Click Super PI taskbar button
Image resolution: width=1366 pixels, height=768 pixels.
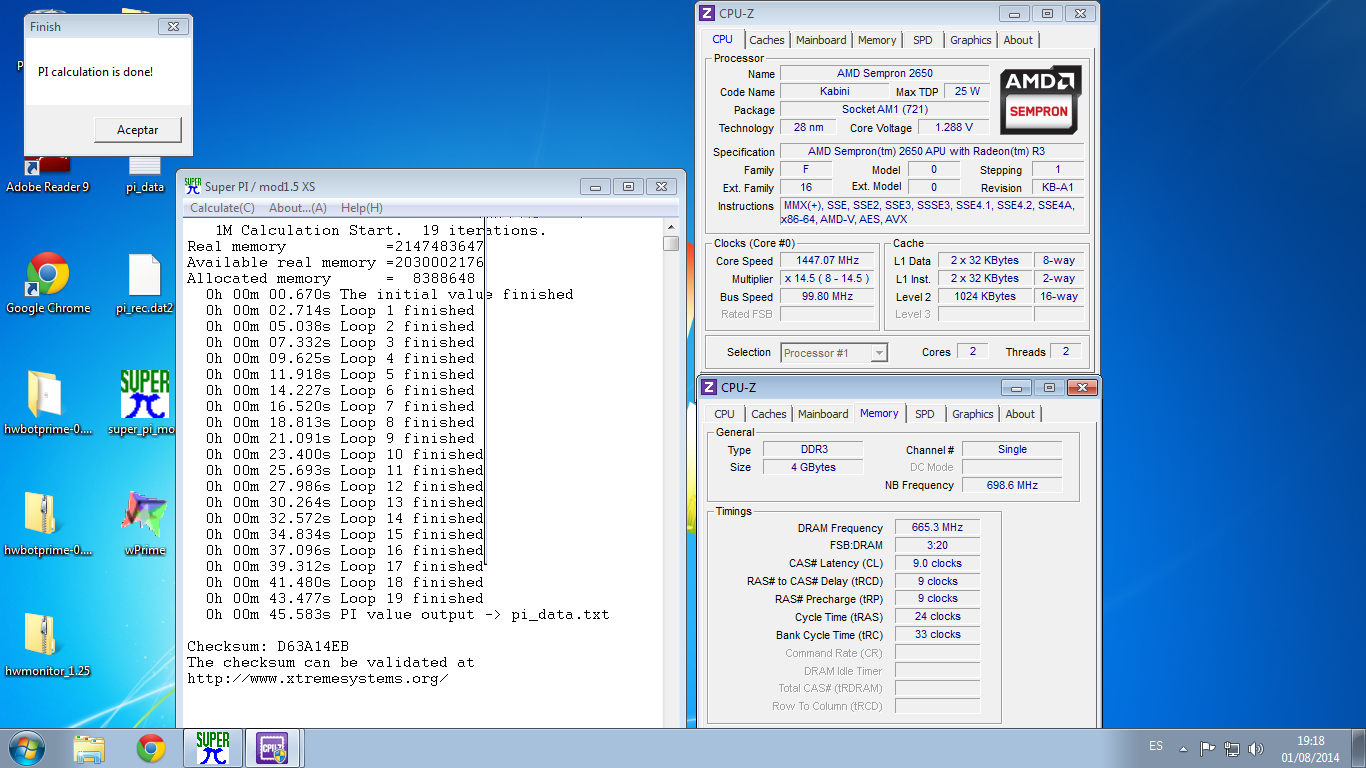click(x=212, y=748)
